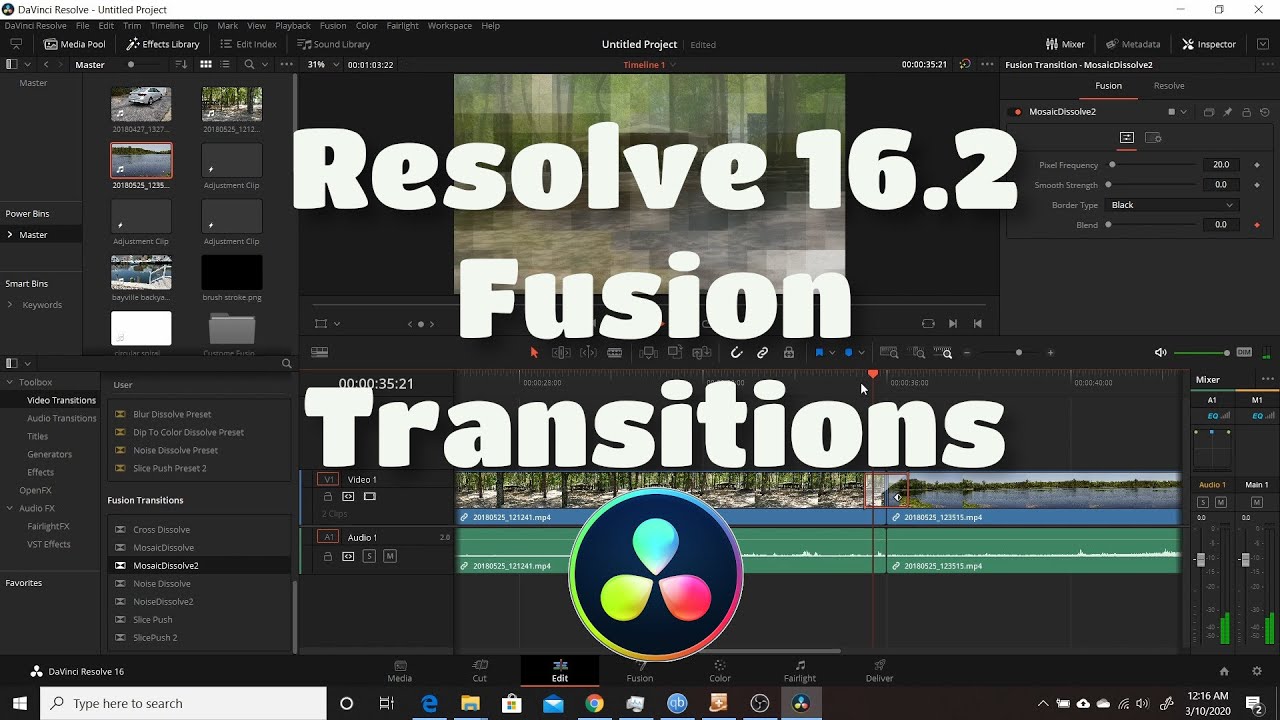Open the Effects Library panel
1280x720 pixels.
(x=163, y=44)
